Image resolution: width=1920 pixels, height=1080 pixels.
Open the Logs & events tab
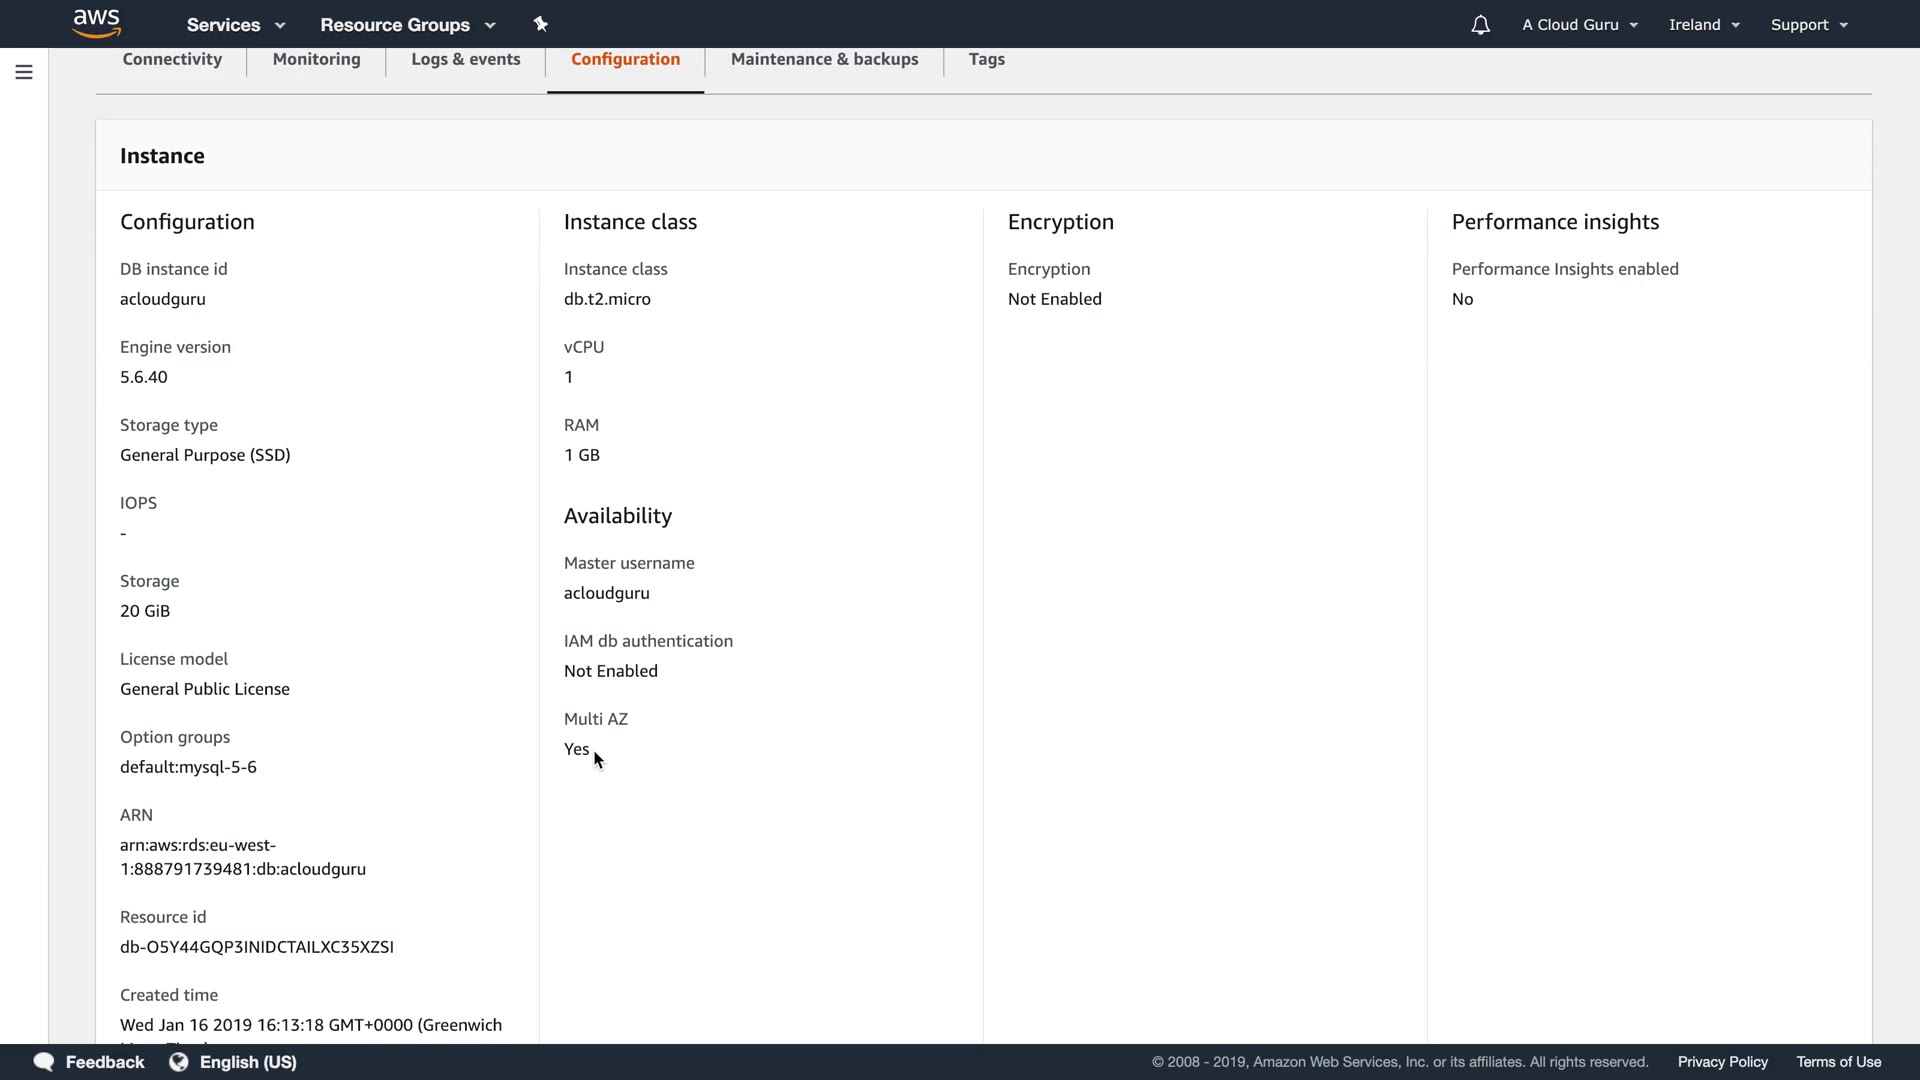[466, 59]
